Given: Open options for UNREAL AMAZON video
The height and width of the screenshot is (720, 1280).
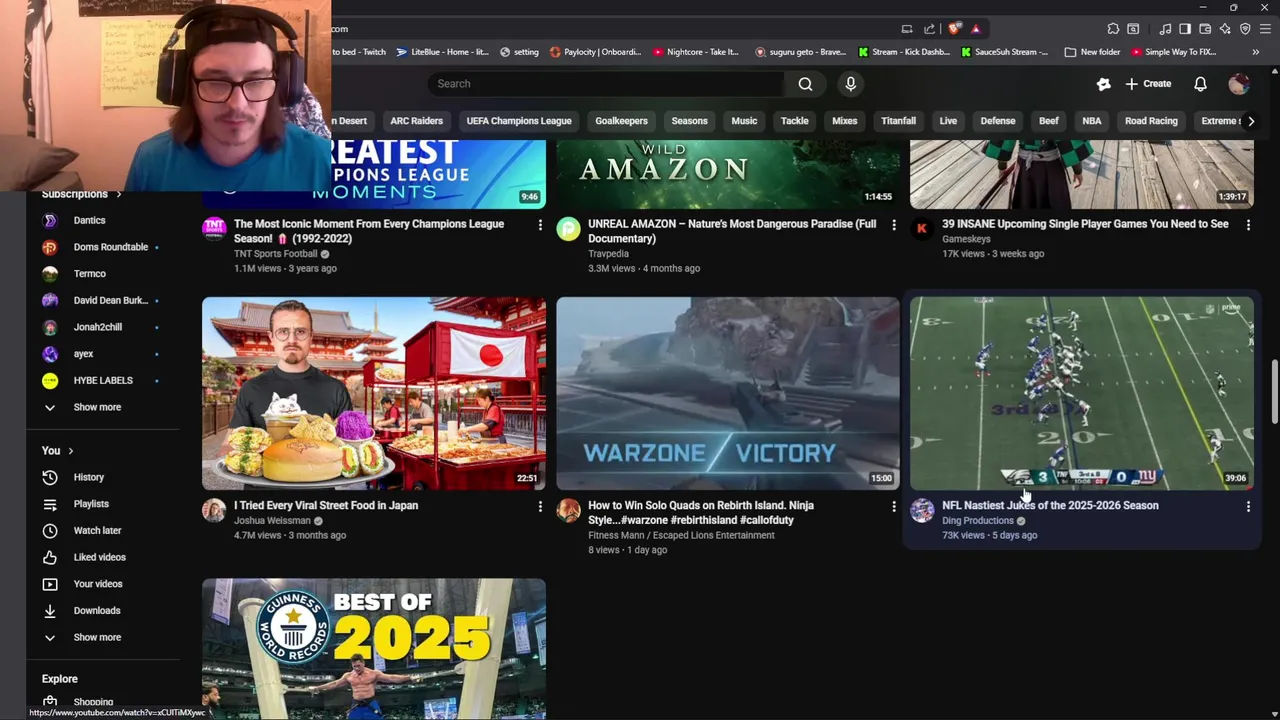Looking at the screenshot, I should 894,225.
